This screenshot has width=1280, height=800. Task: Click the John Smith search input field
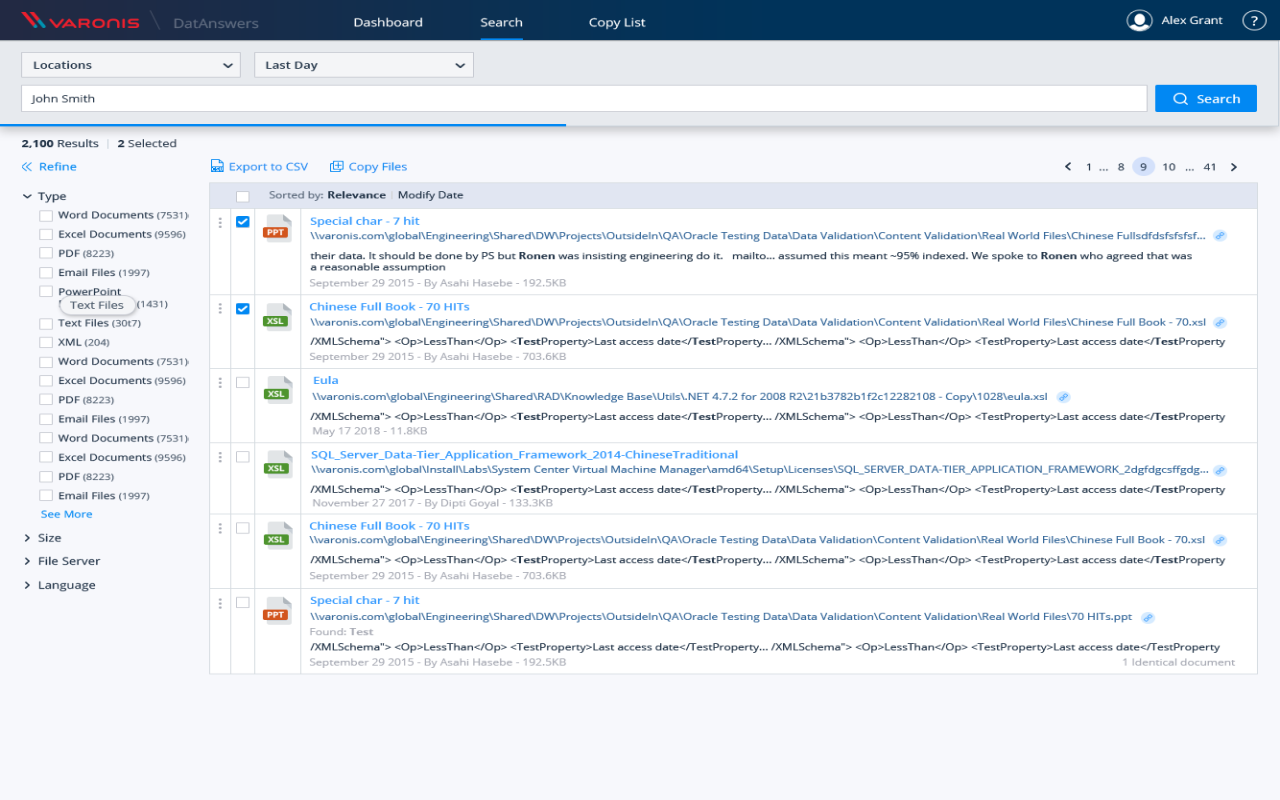584,99
